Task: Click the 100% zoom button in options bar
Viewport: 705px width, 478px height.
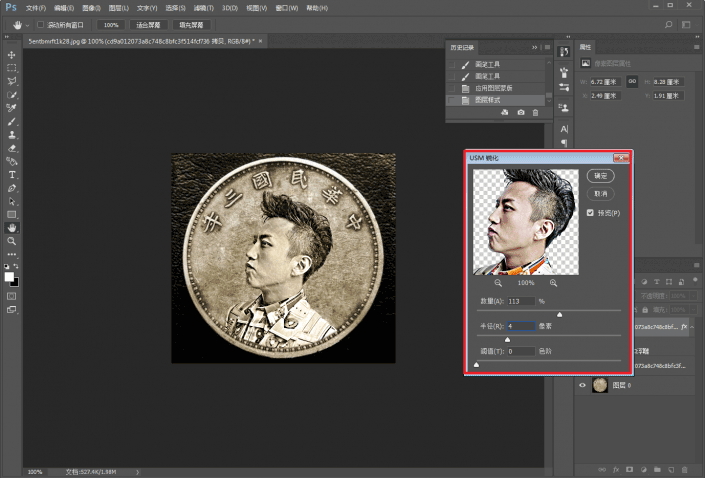Action: tap(111, 25)
